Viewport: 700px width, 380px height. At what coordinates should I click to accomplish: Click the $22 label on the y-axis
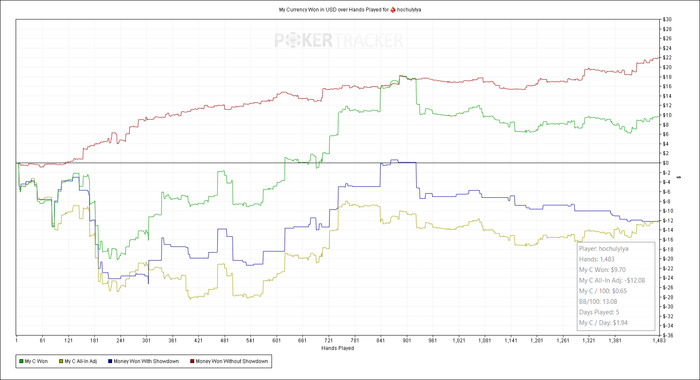click(x=667, y=58)
